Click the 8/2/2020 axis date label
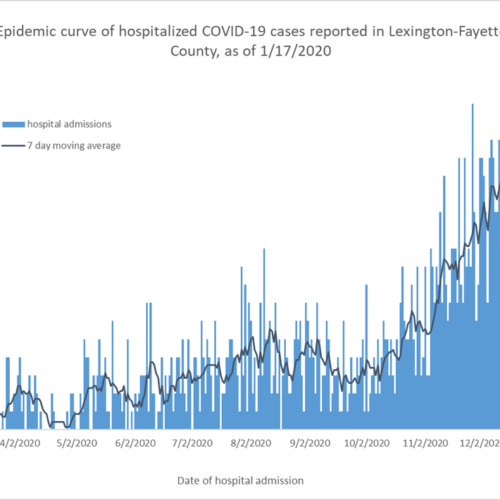Image resolution: width=500 pixels, height=500 pixels. (251, 443)
